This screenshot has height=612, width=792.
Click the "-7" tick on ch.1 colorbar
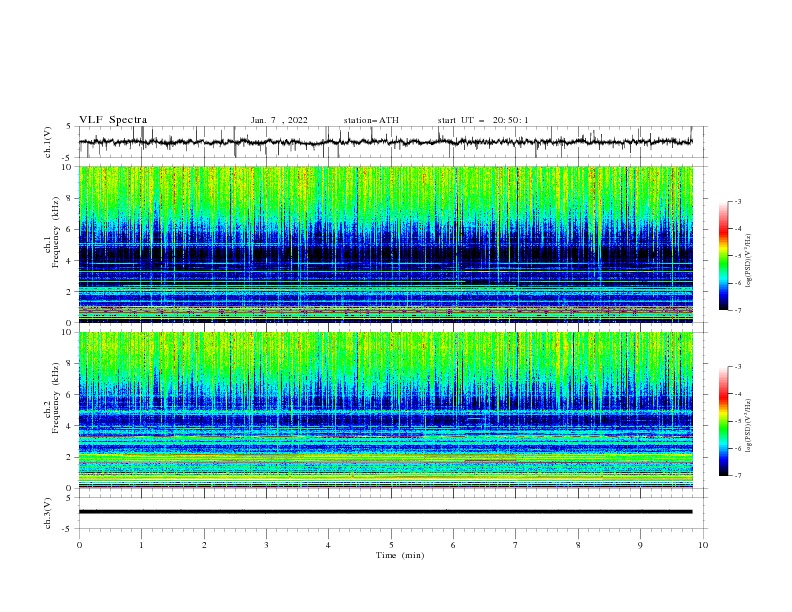(737, 310)
